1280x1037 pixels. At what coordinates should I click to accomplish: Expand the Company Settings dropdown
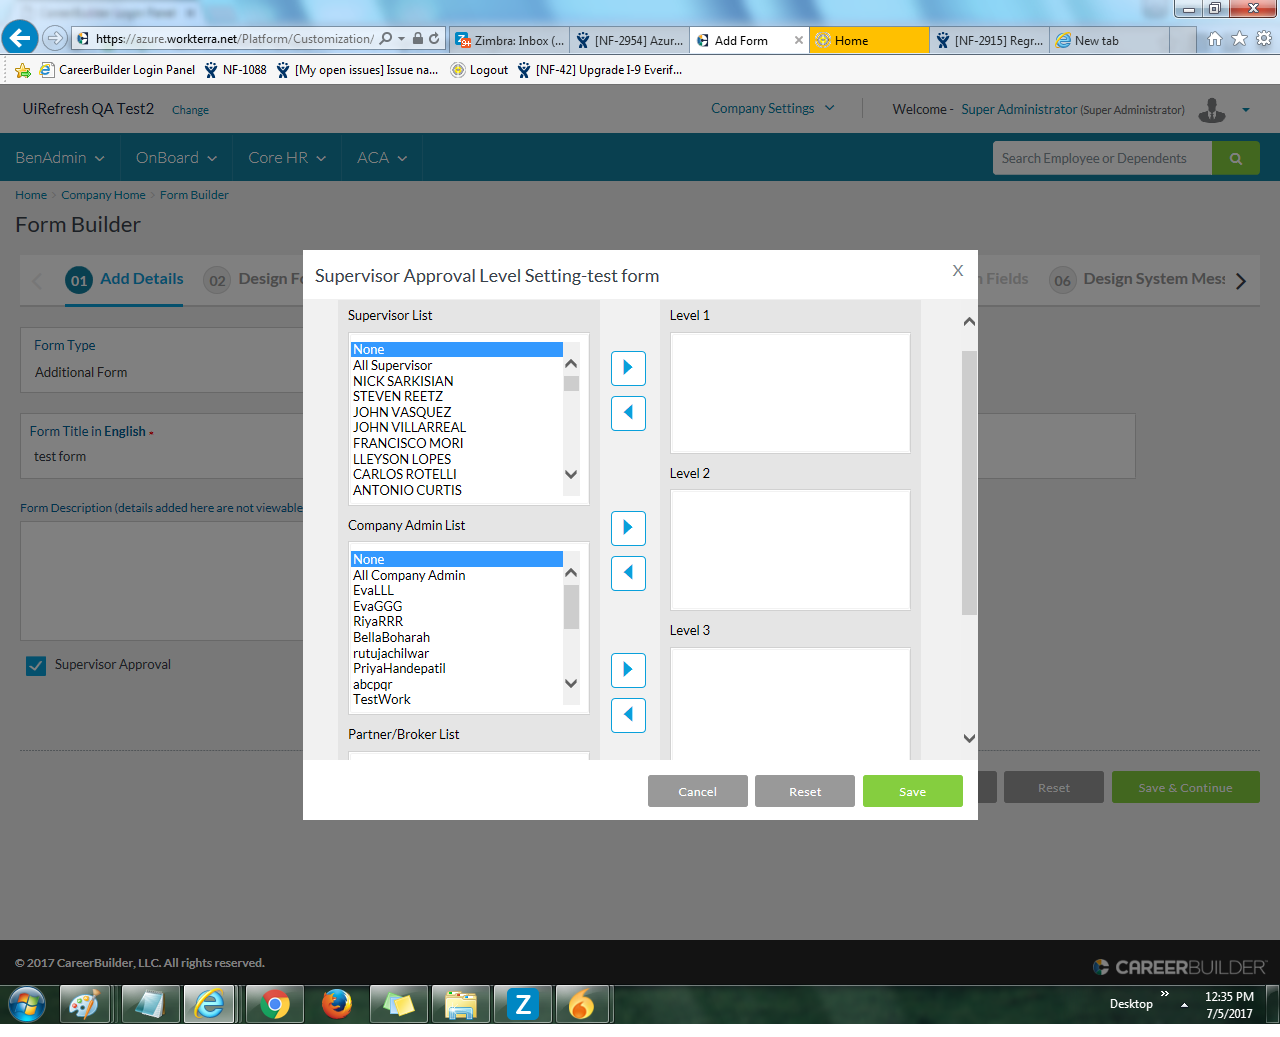tap(772, 109)
